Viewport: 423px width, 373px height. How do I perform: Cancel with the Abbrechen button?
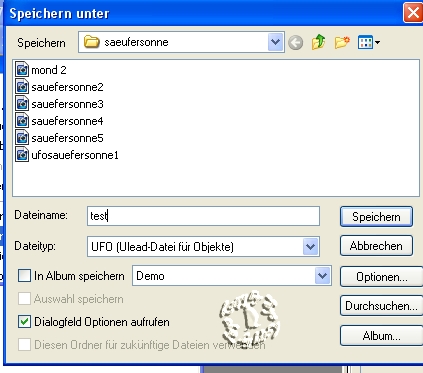click(x=376, y=246)
